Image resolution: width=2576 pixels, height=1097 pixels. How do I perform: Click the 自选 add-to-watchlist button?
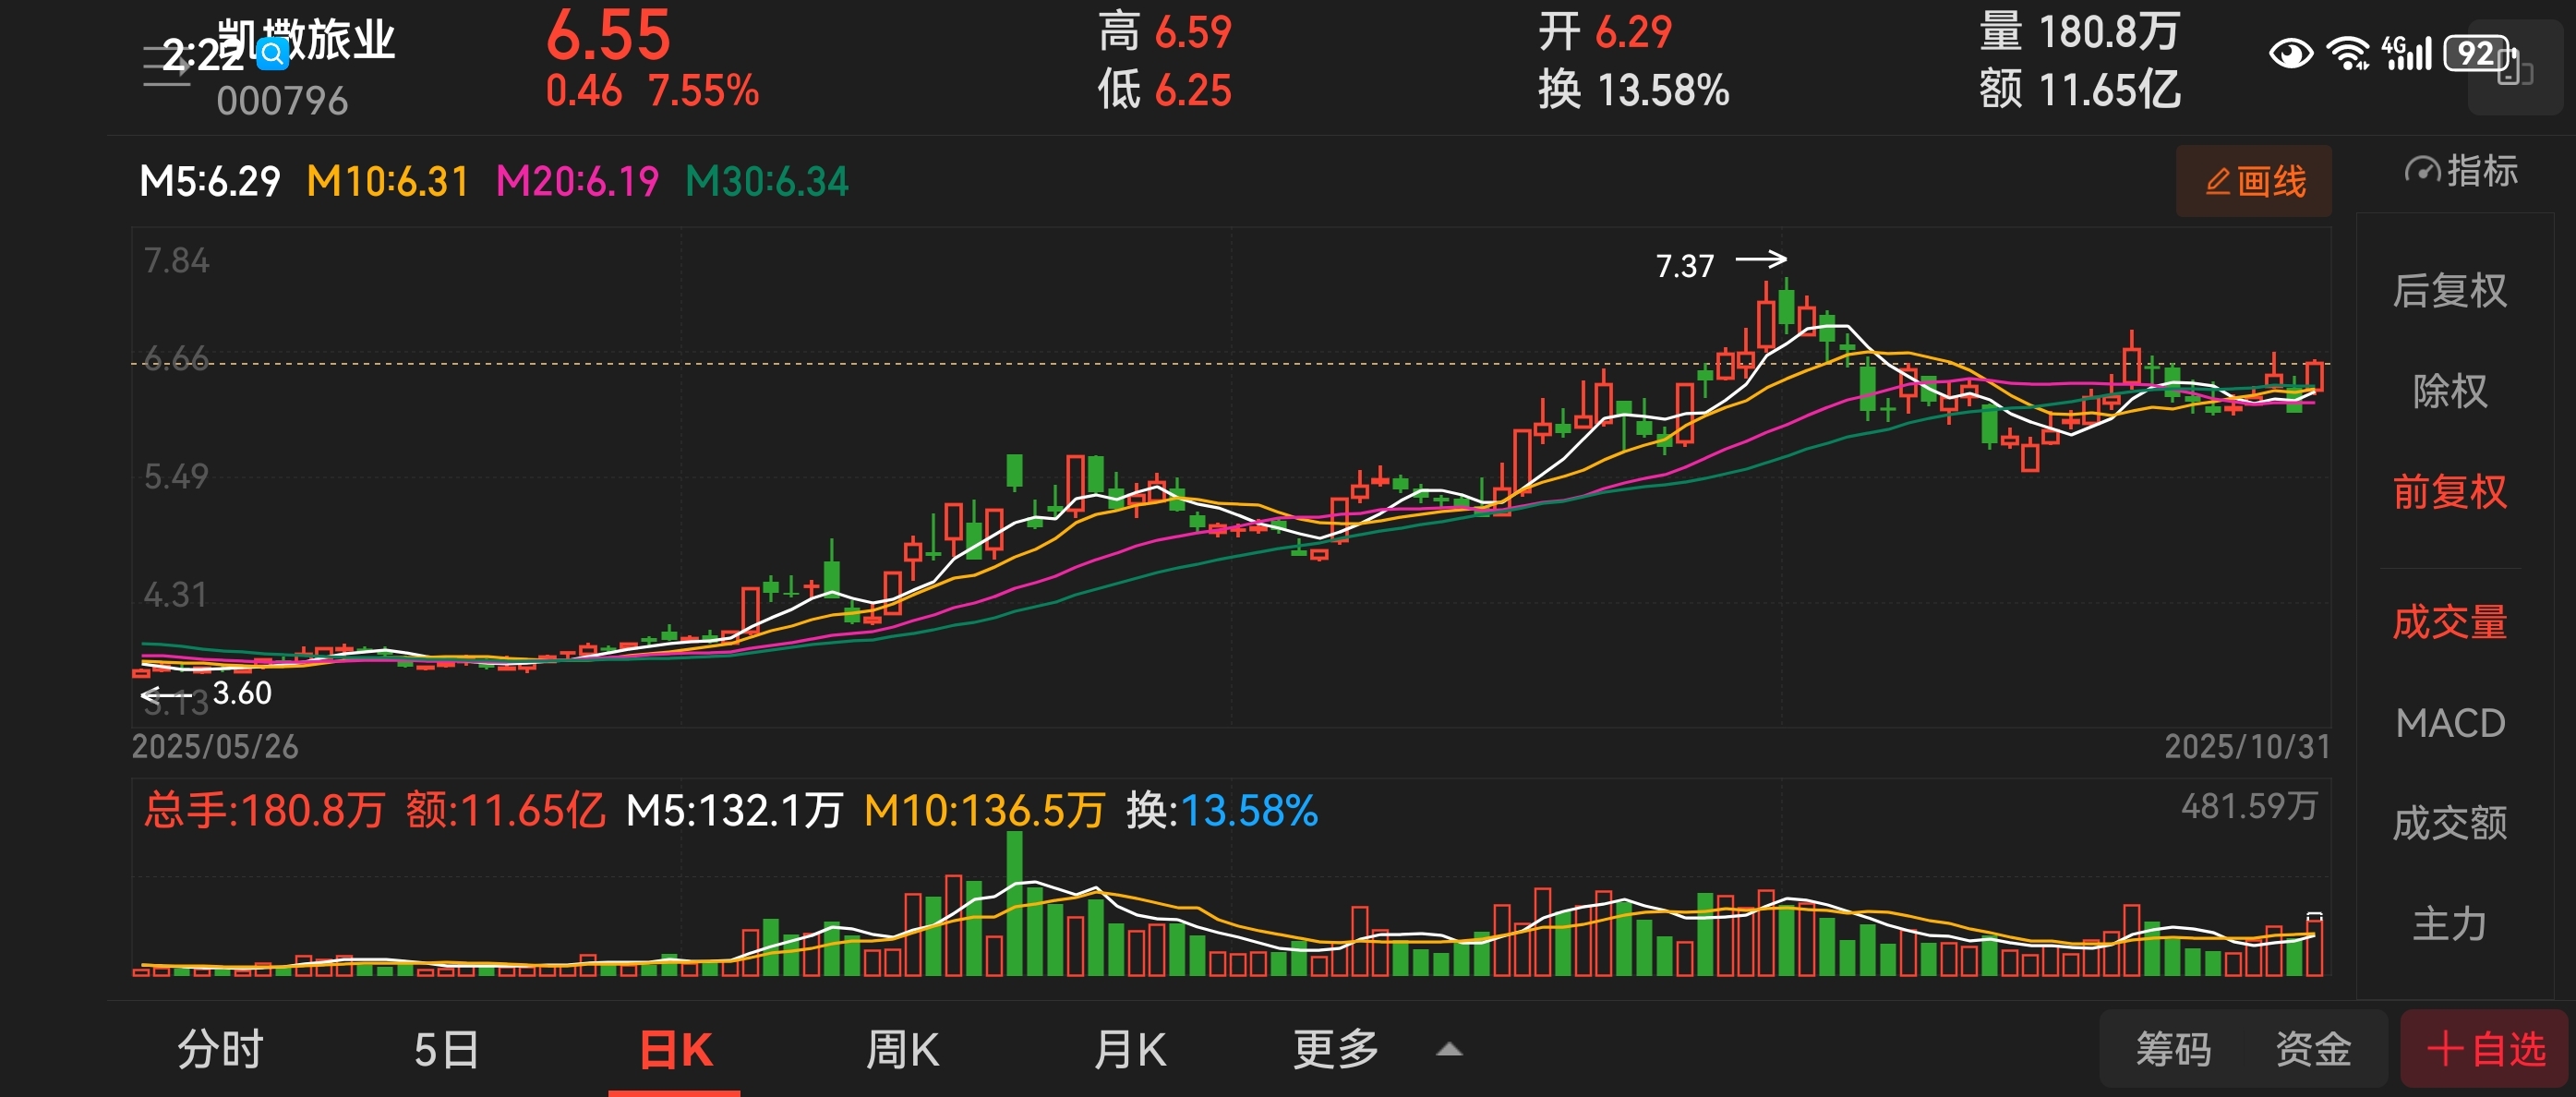(x=2485, y=1050)
